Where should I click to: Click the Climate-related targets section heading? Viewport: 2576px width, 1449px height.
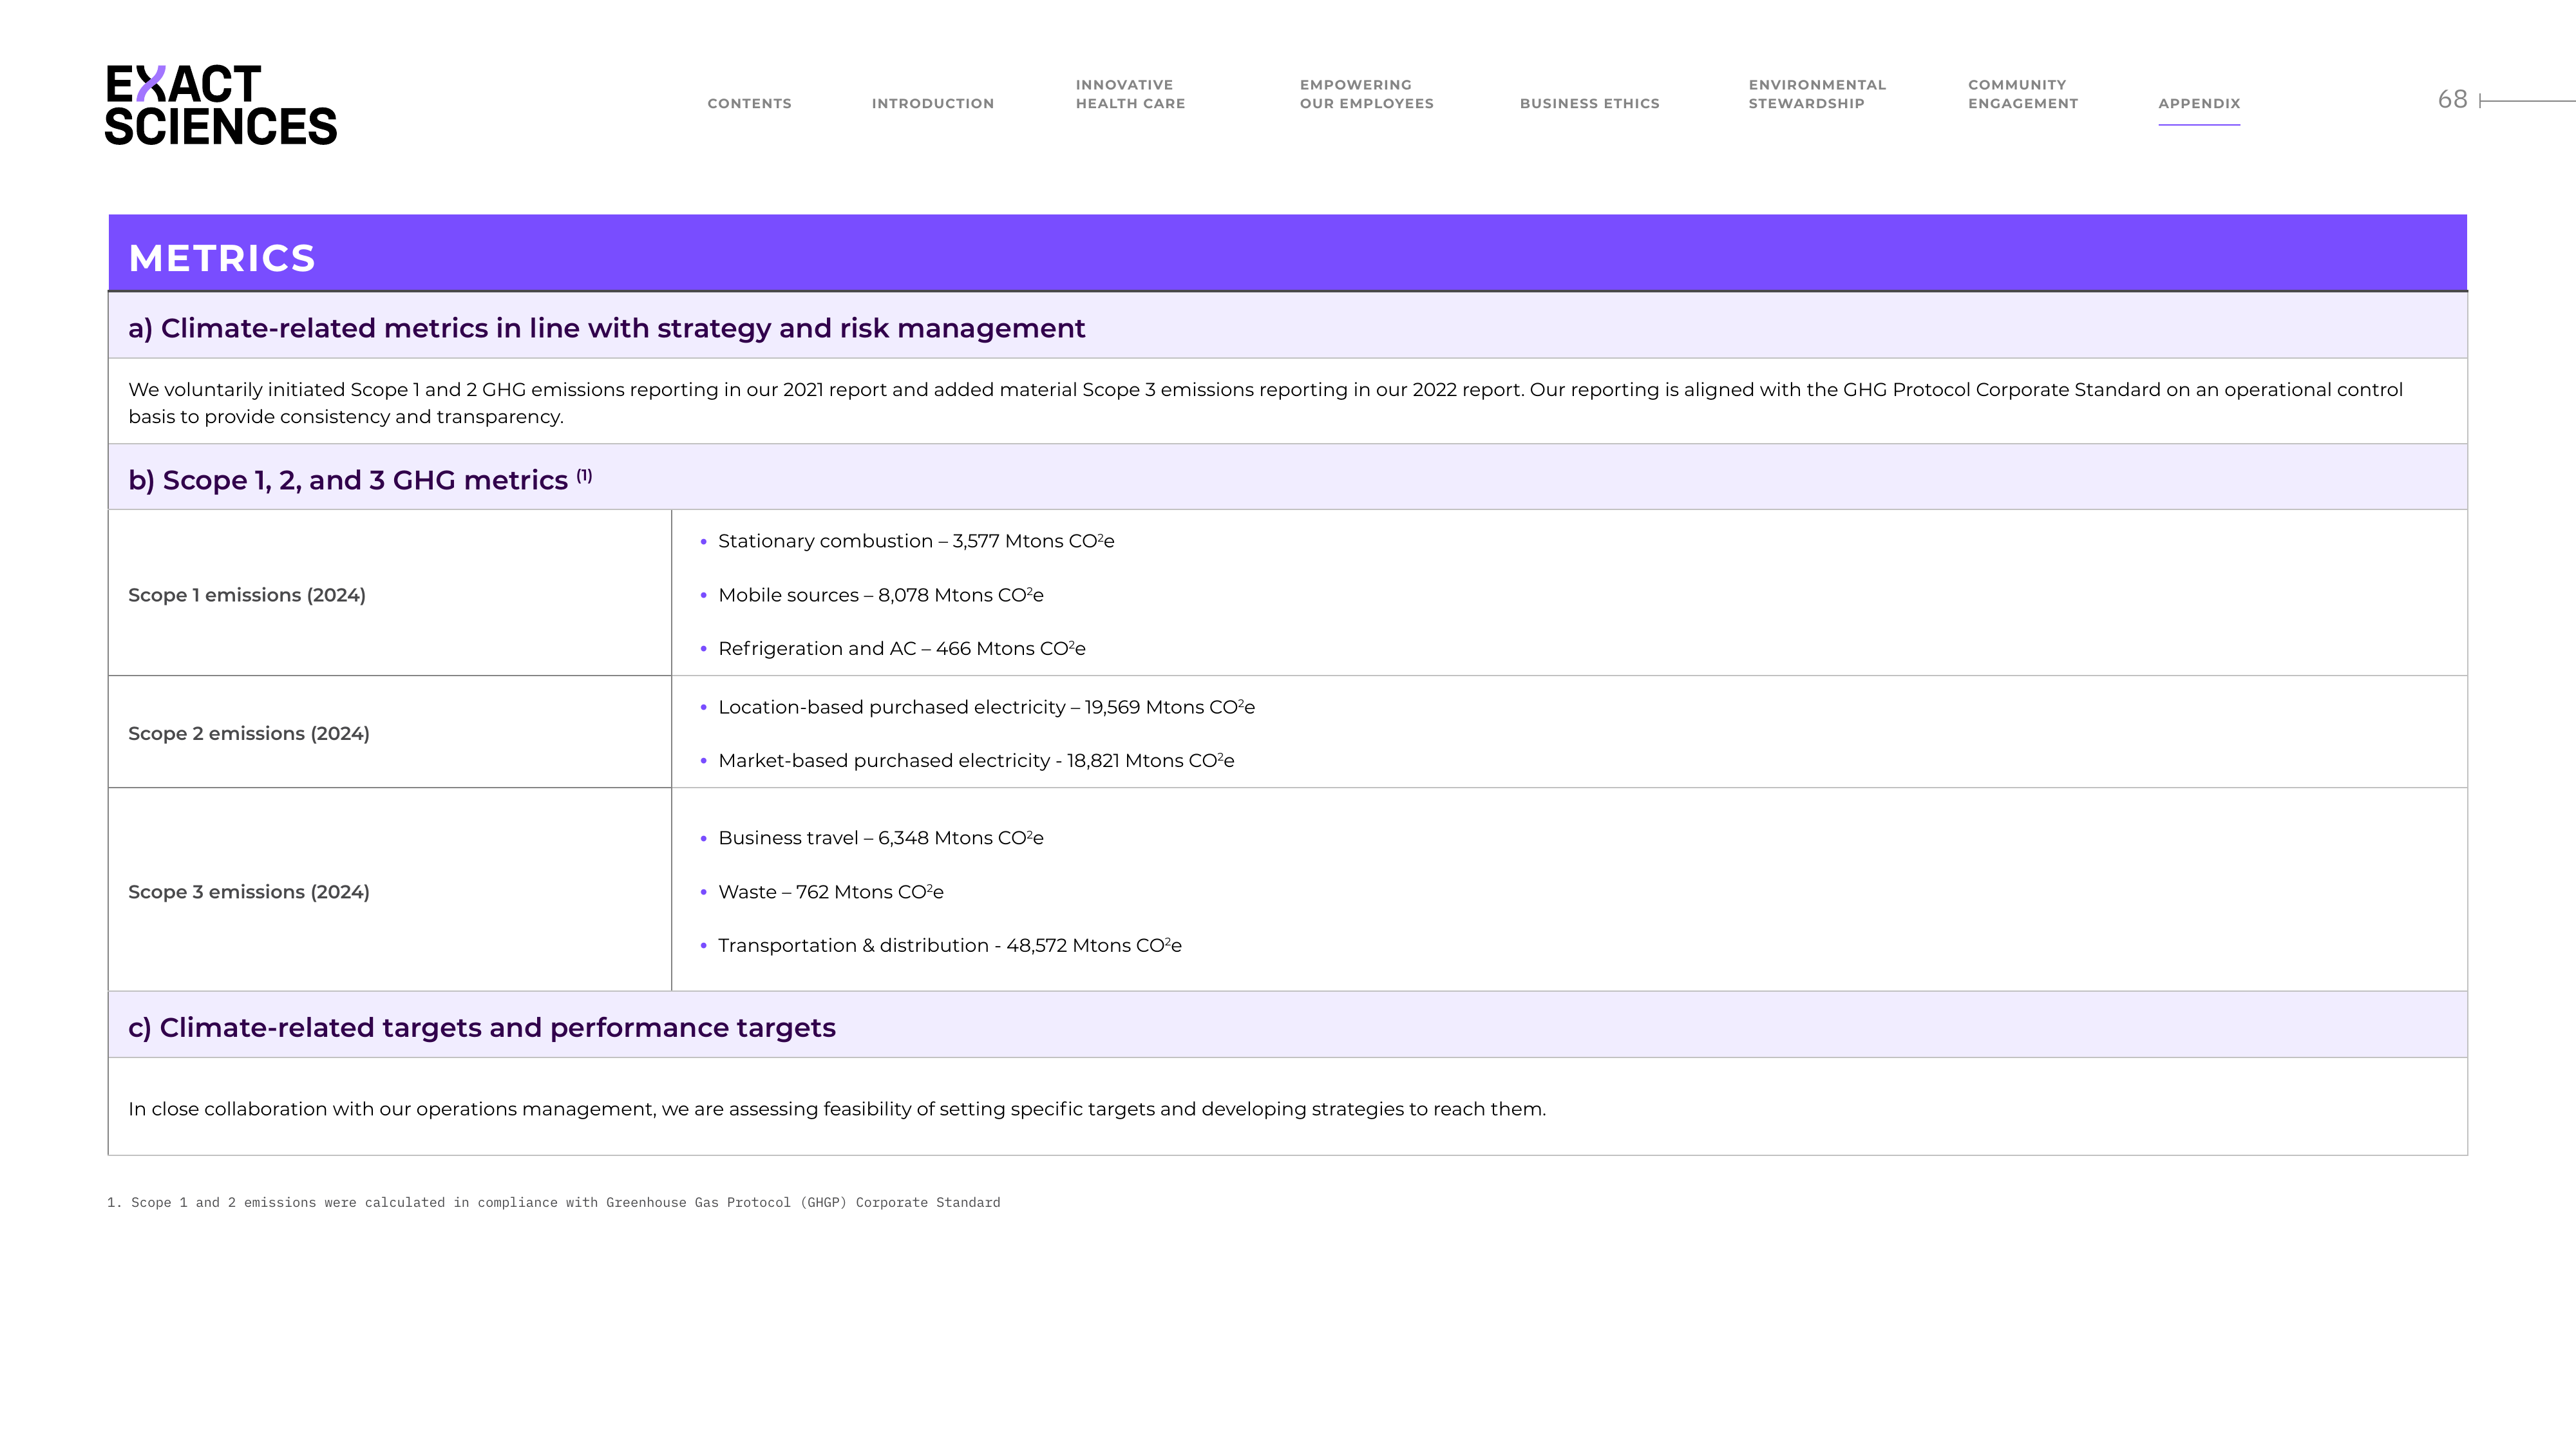tap(481, 1027)
